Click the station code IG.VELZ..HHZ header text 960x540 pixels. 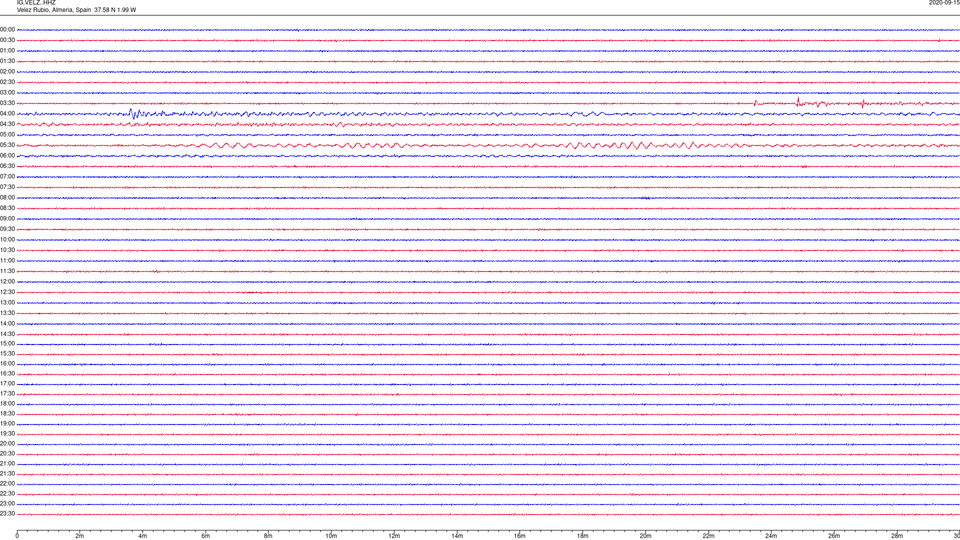[x=36, y=2]
